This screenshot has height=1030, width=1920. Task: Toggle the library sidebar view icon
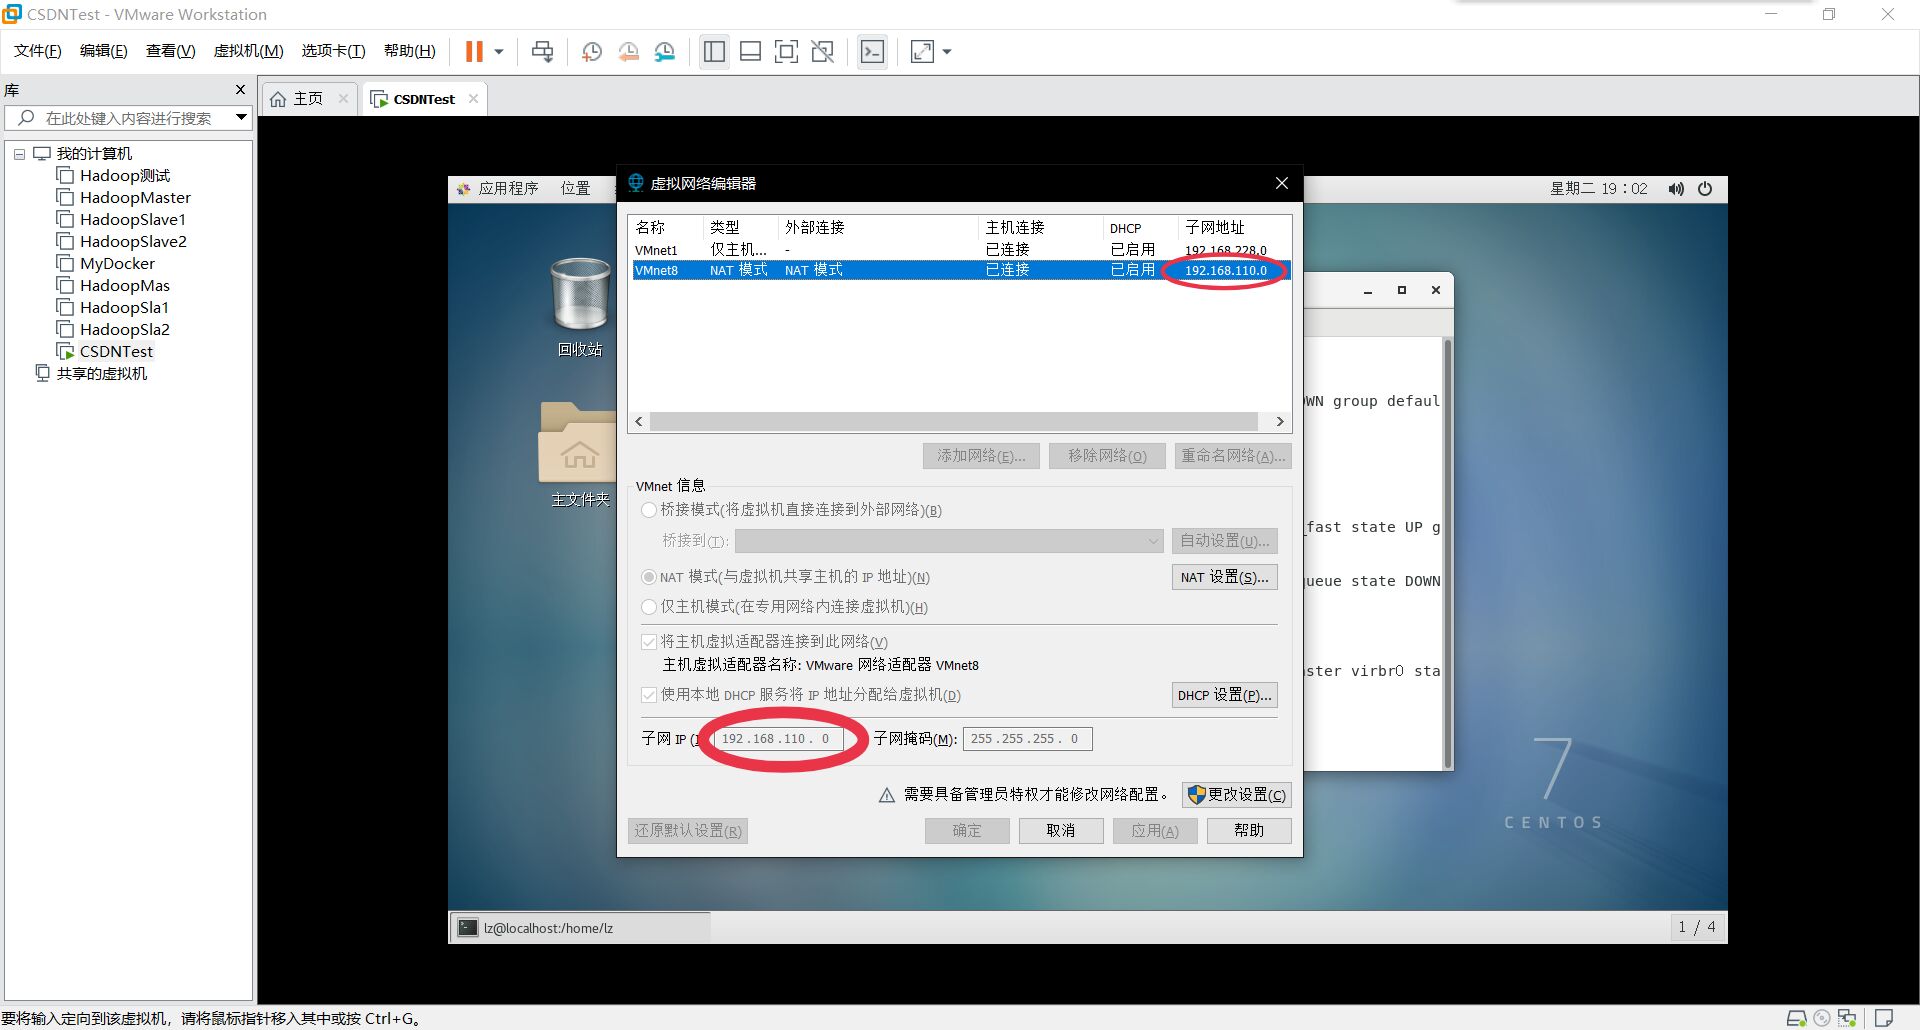714,51
